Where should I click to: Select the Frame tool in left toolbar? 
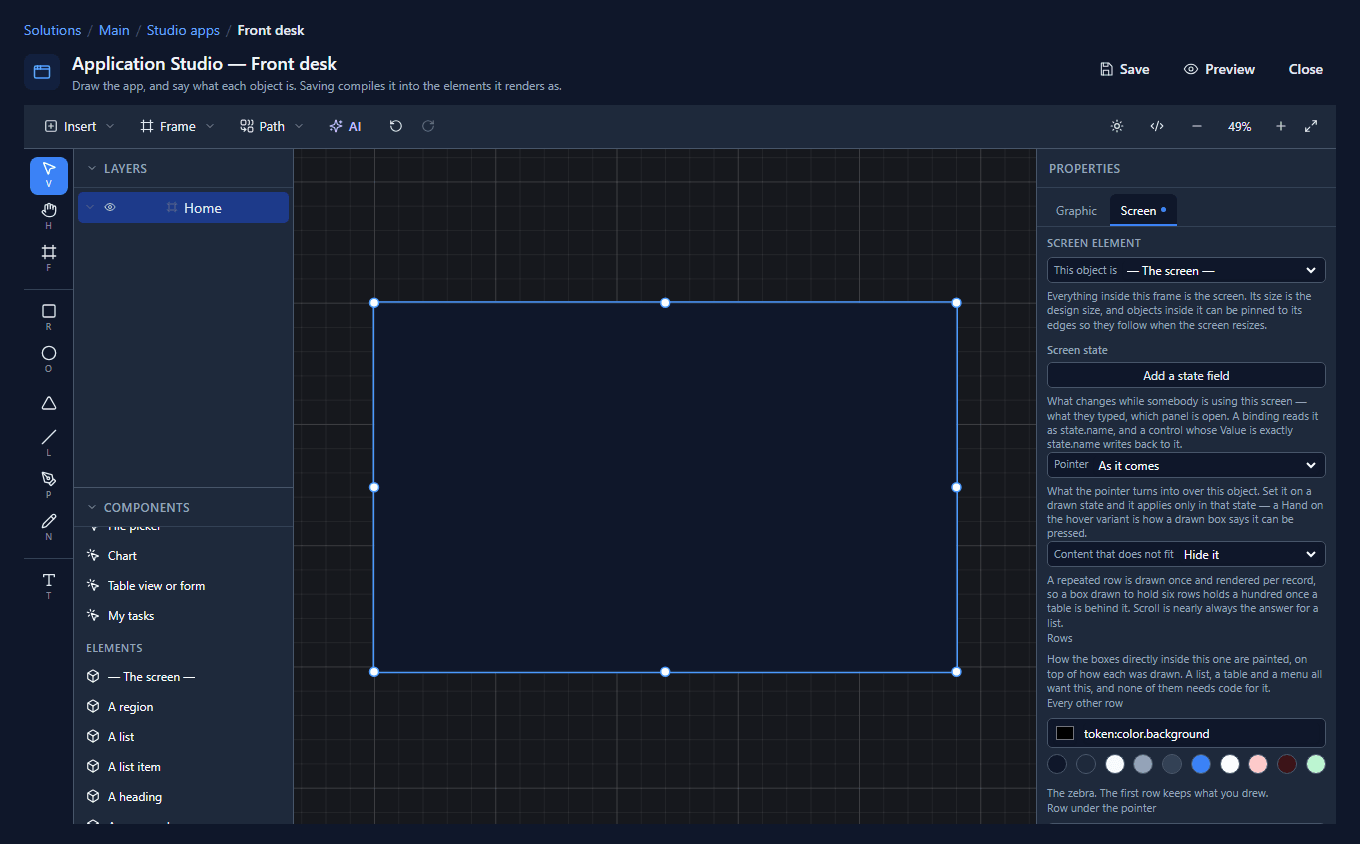[49, 258]
